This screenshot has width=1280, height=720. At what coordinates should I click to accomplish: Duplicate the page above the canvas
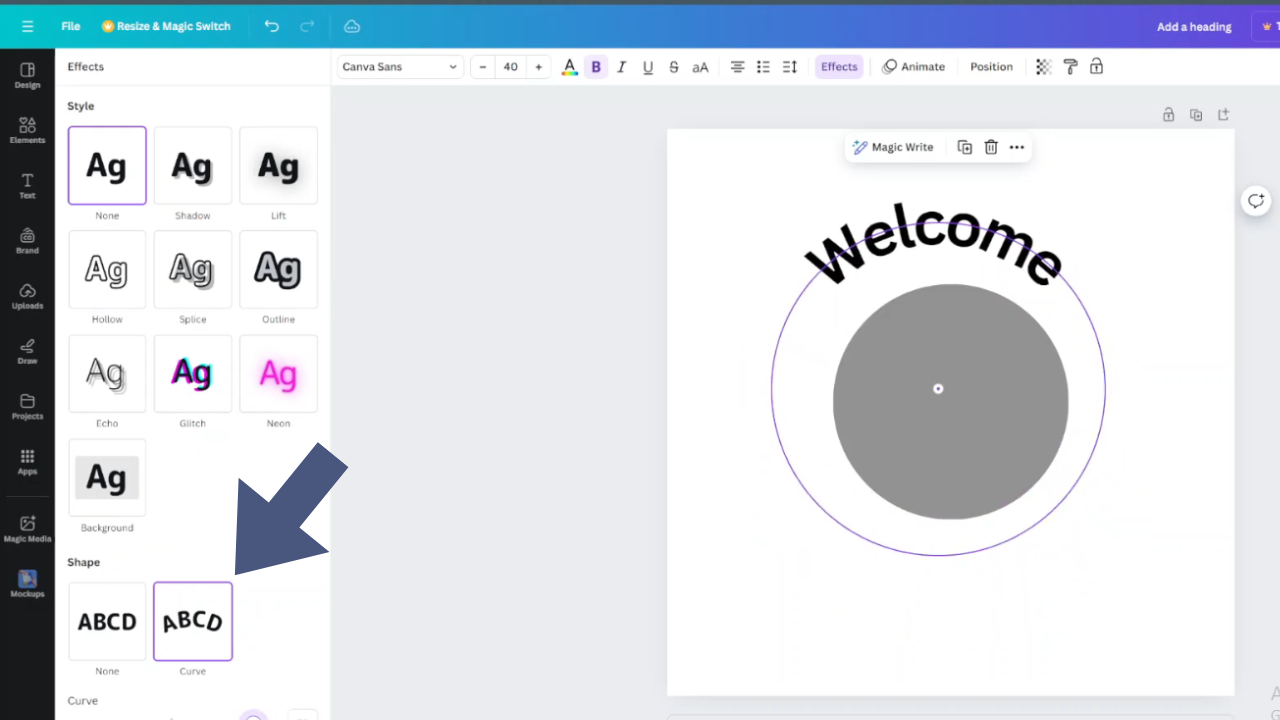click(1196, 115)
